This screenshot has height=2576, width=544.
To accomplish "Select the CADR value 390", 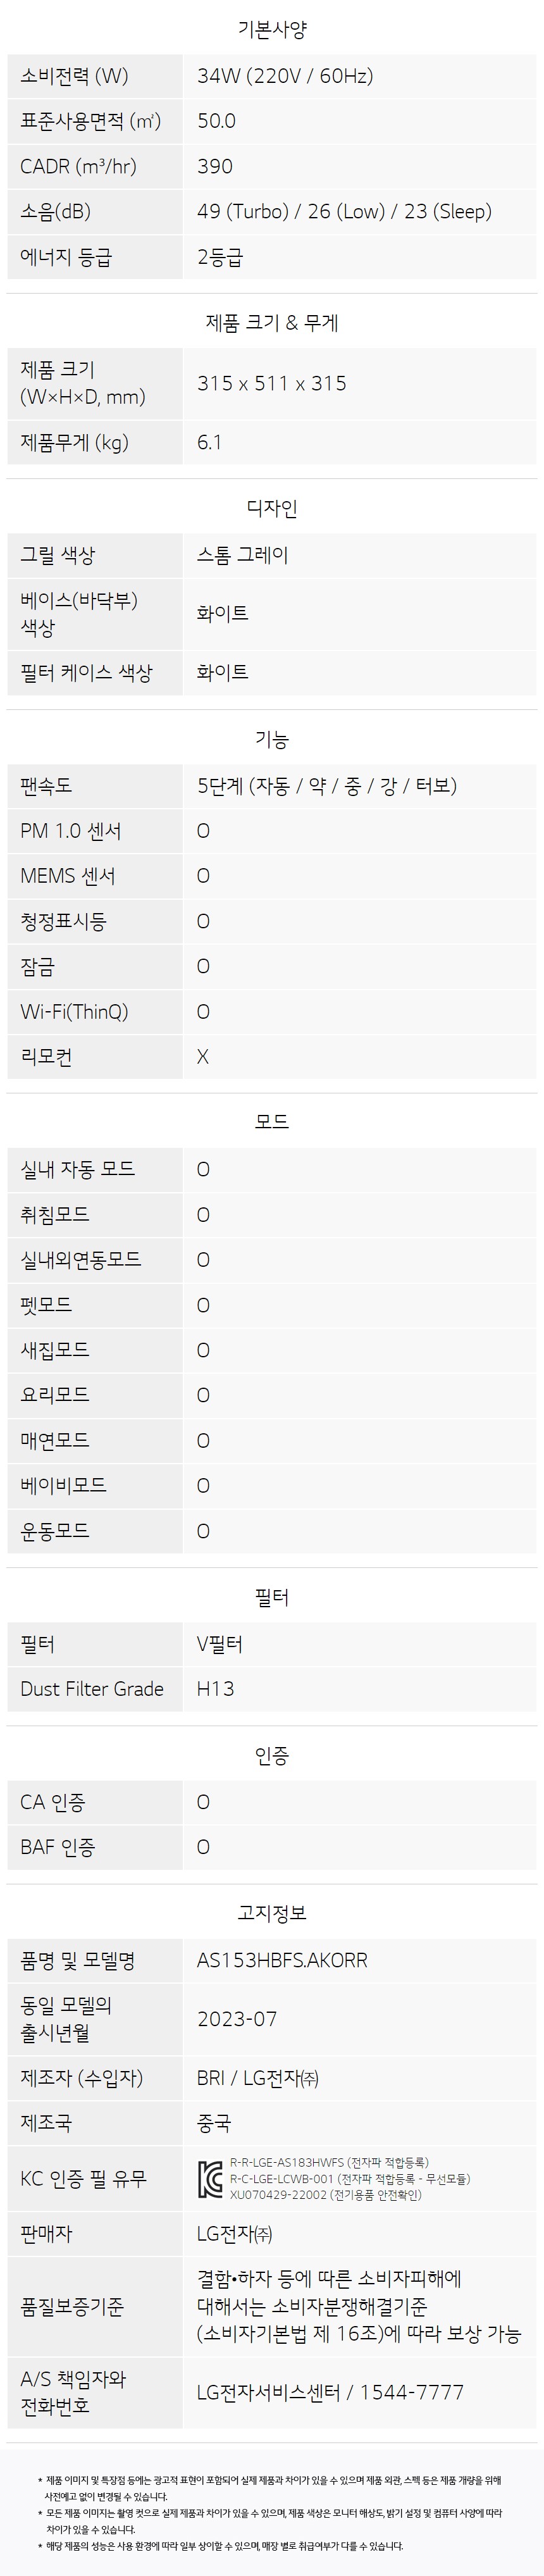I will (215, 166).
